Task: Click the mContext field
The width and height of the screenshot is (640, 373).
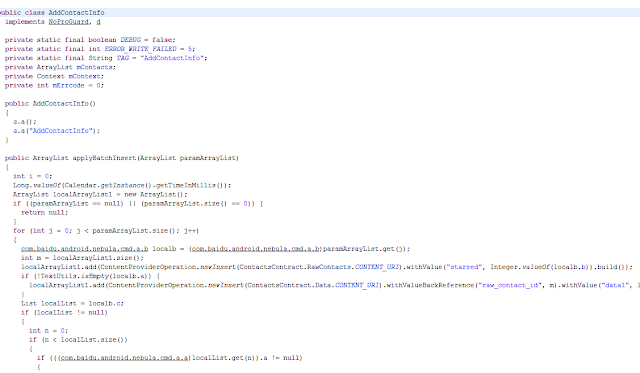Action: click(85, 76)
